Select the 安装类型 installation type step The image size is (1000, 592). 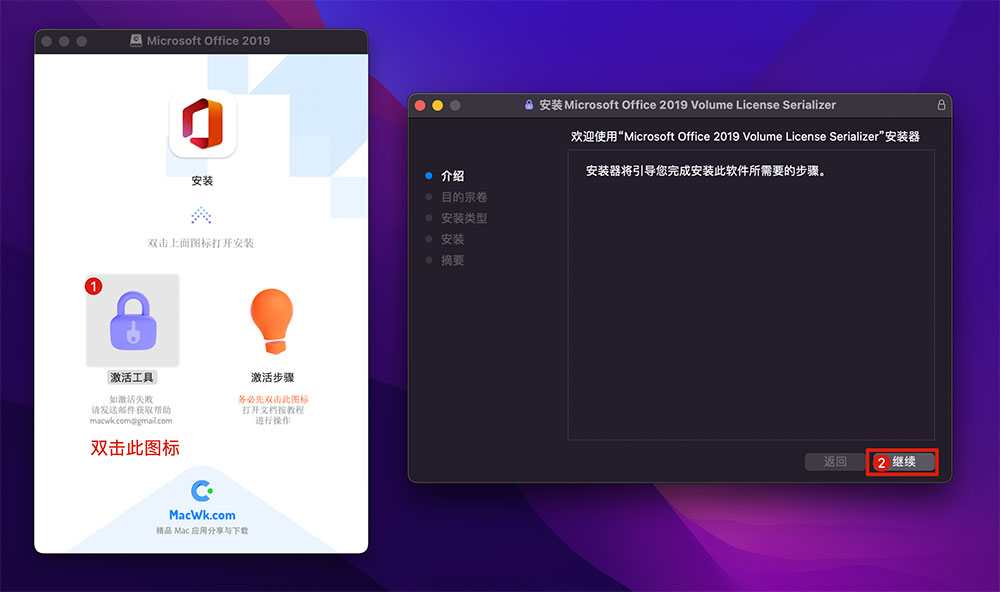(x=464, y=218)
